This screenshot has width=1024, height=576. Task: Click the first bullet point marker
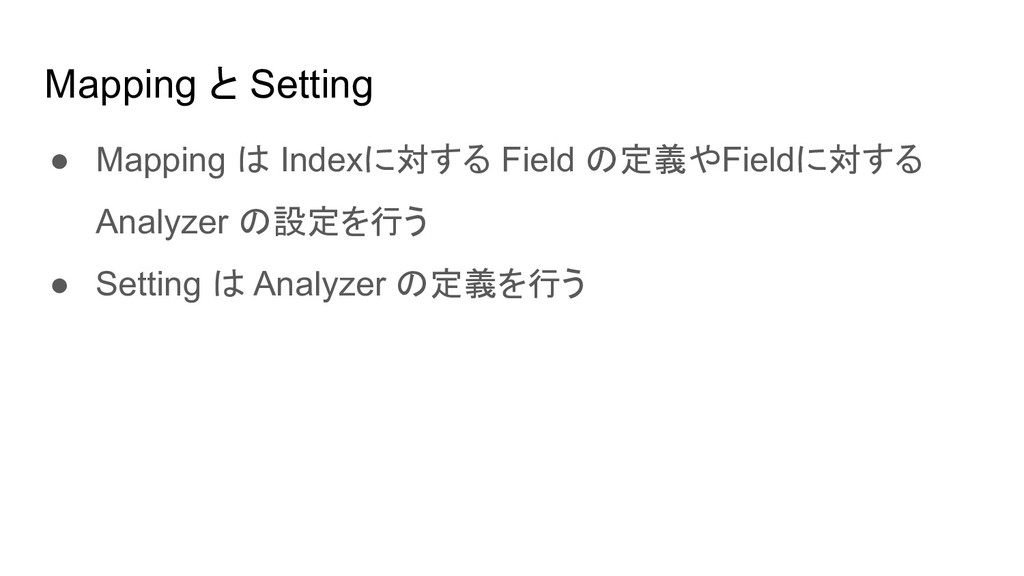tap(59, 161)
